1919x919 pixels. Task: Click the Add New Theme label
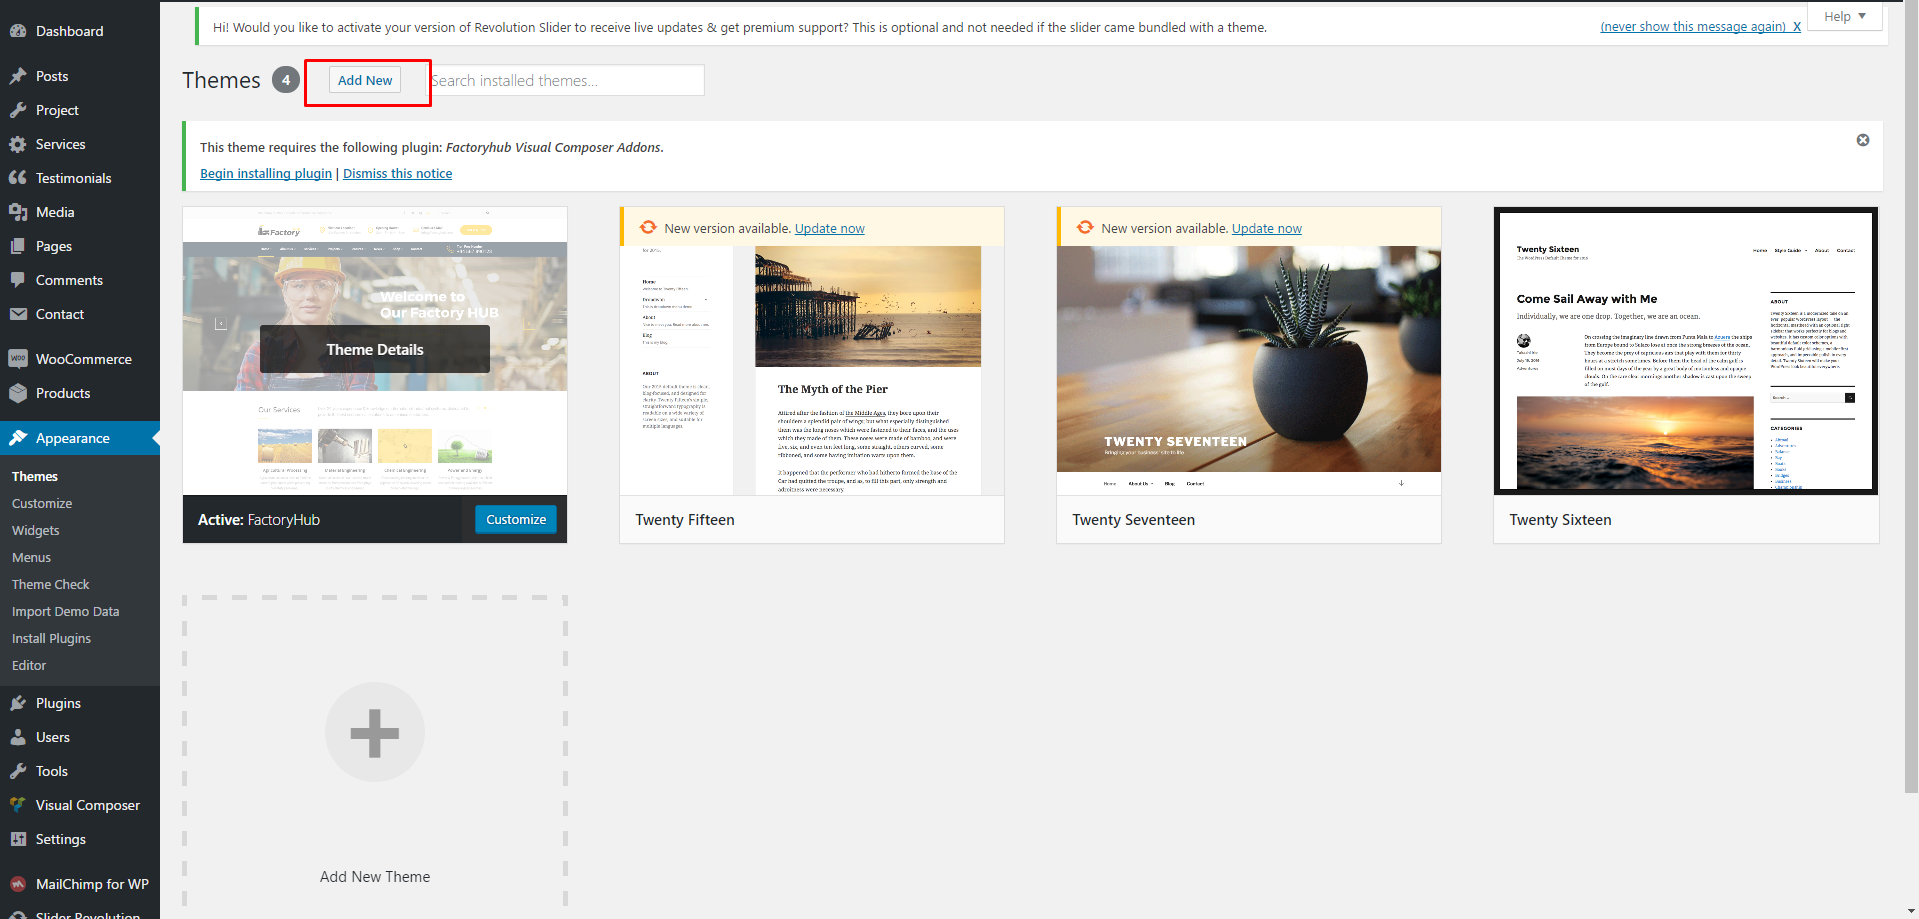[x=375, y=876]
